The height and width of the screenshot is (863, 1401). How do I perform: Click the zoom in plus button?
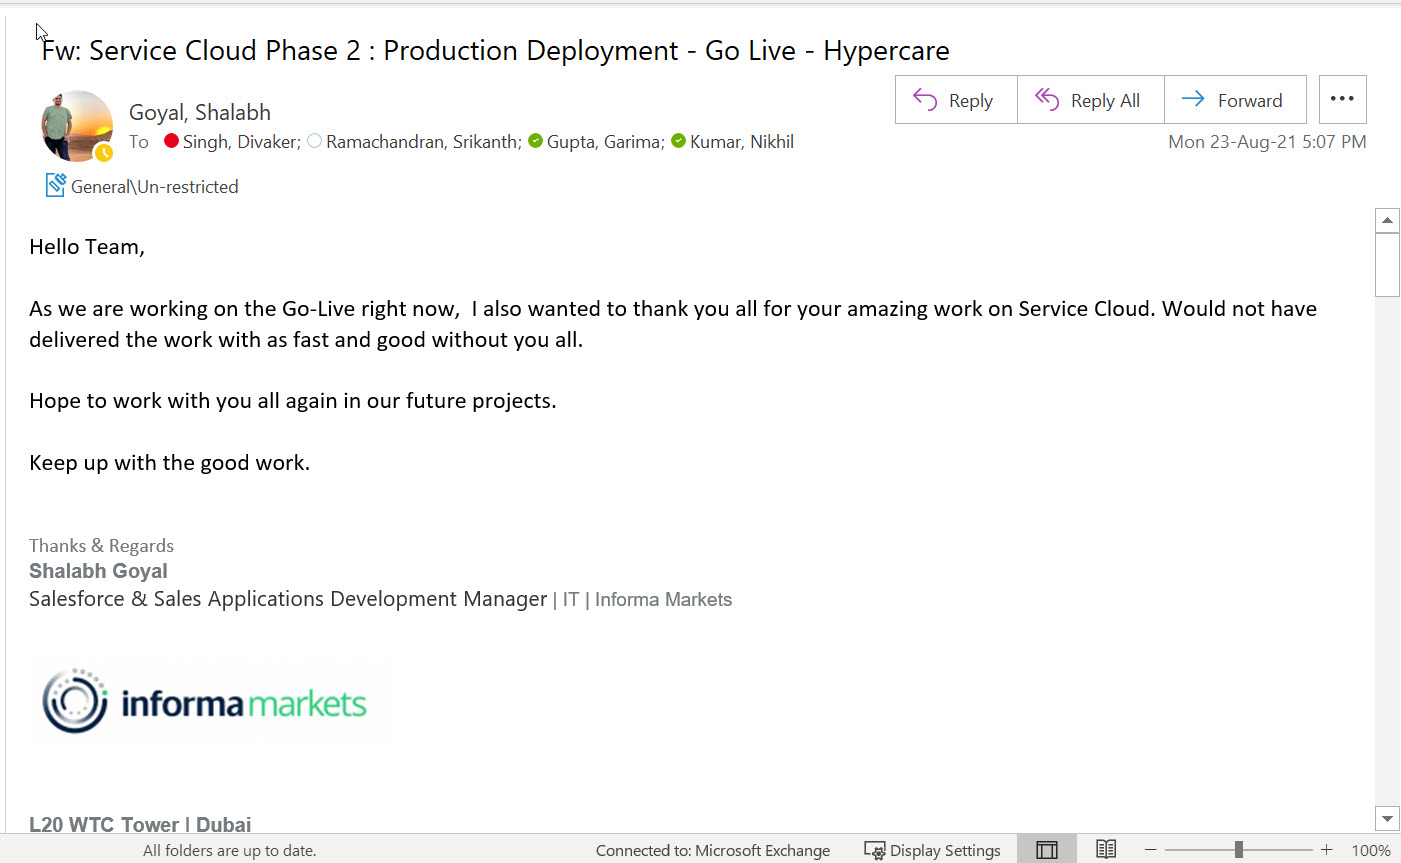click(x=1326, y=850)
